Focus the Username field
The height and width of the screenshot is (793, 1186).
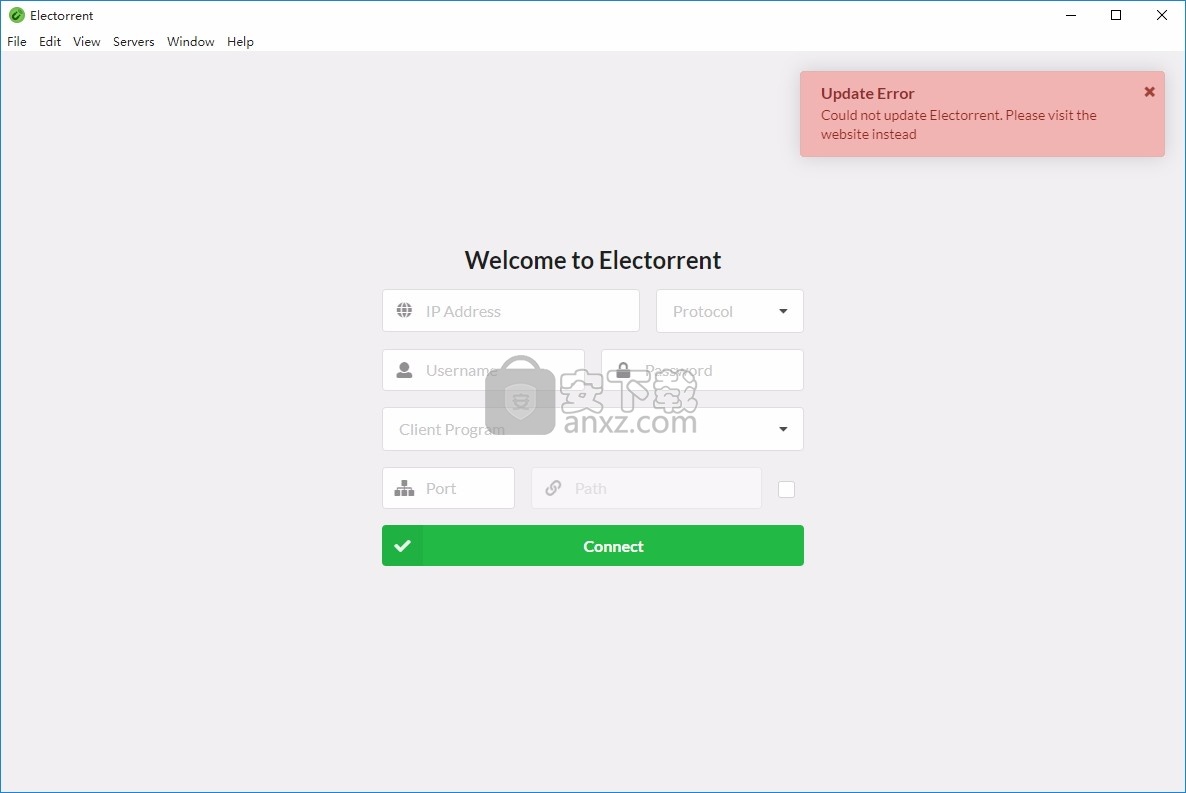tap(483, 370)
